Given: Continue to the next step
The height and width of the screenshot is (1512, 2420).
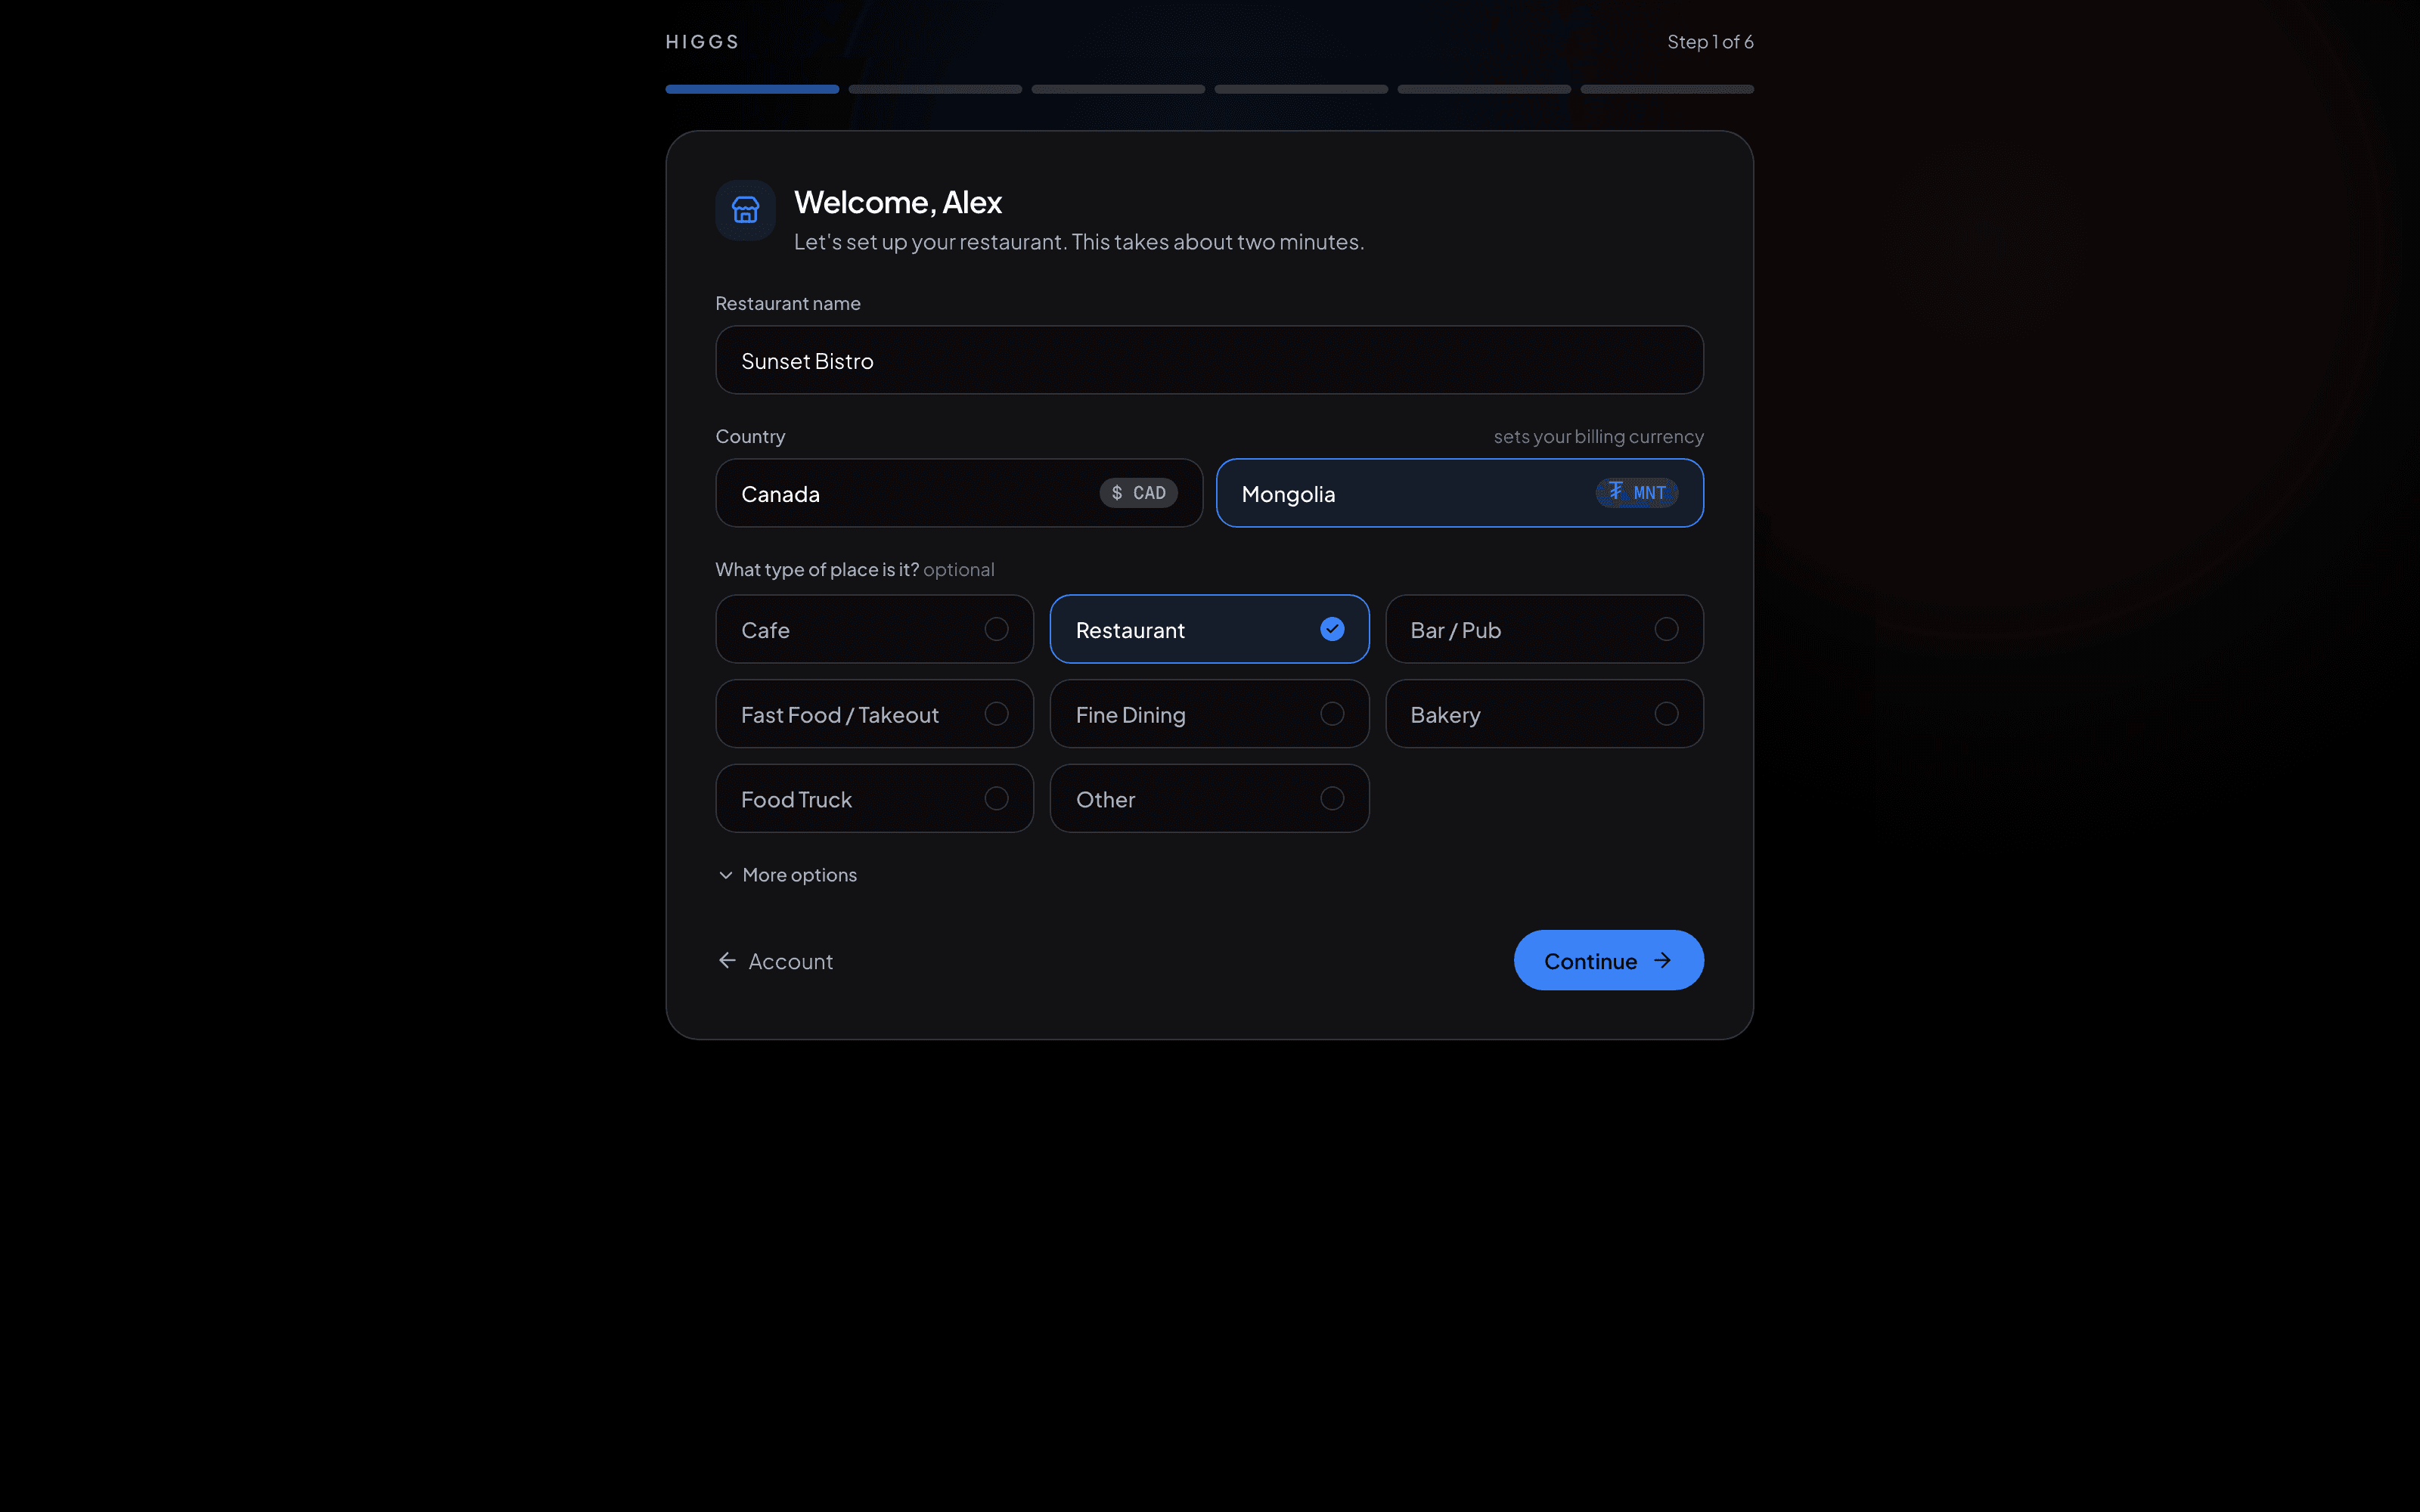Looking at the screenshot, I should [1608, 960].
